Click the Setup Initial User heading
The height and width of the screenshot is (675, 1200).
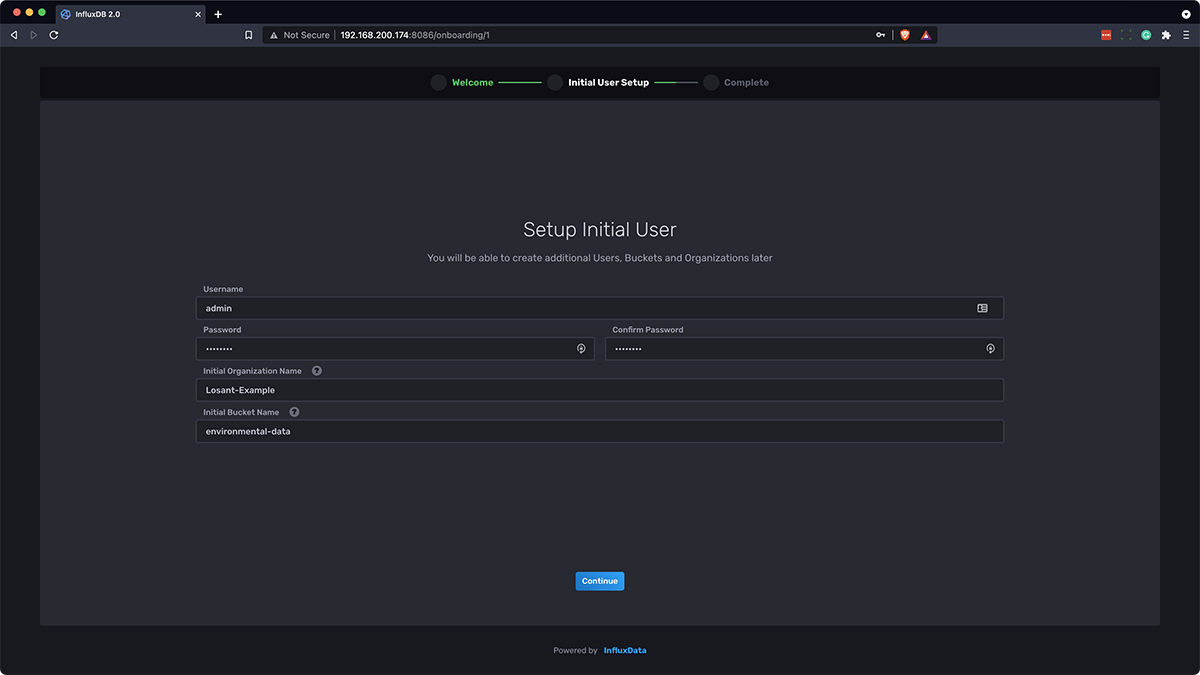tap(600, 230)
